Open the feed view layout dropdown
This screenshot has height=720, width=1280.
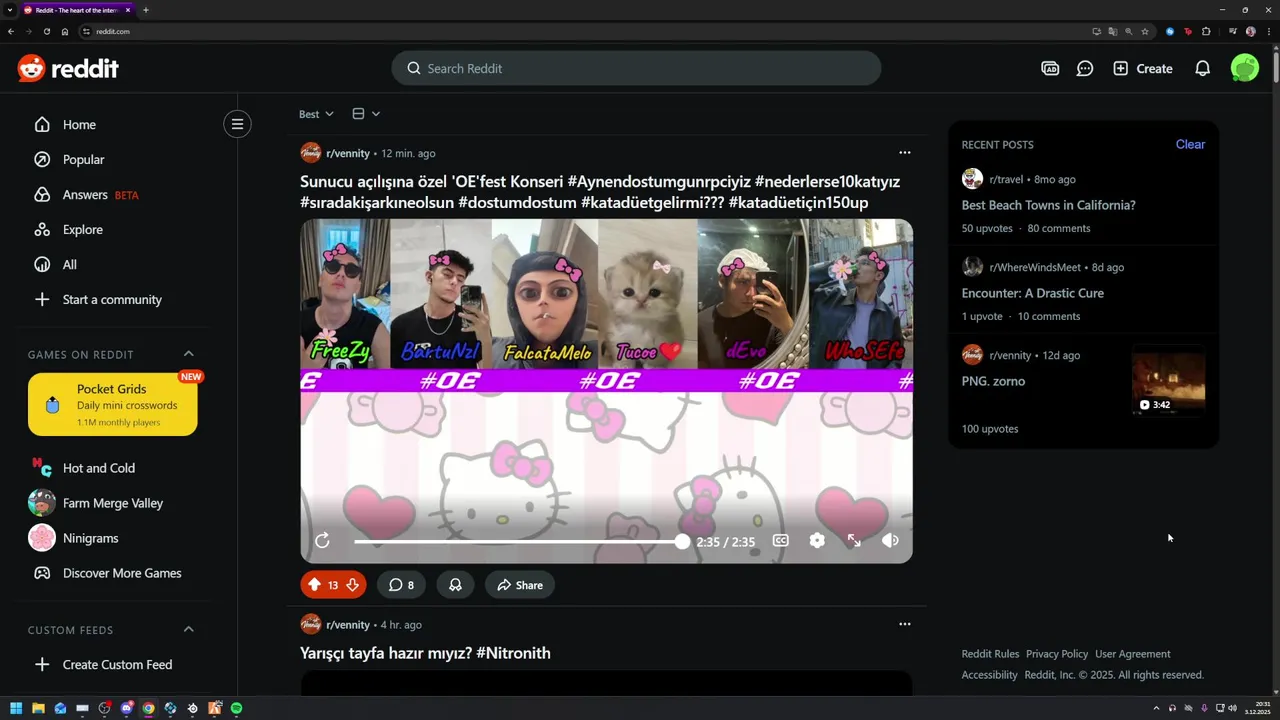coord(366,114)
